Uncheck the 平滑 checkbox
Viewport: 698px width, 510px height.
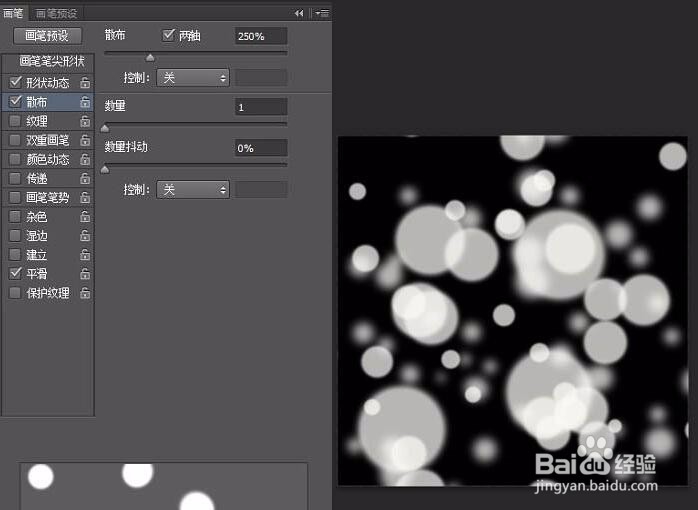click(16, 273)
